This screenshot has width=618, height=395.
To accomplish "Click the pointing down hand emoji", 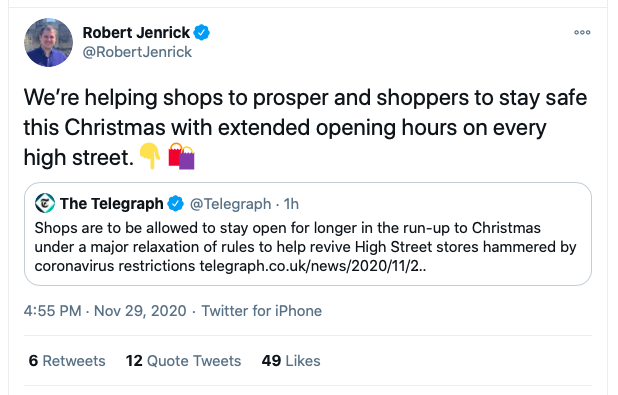I will coord(150,156).
